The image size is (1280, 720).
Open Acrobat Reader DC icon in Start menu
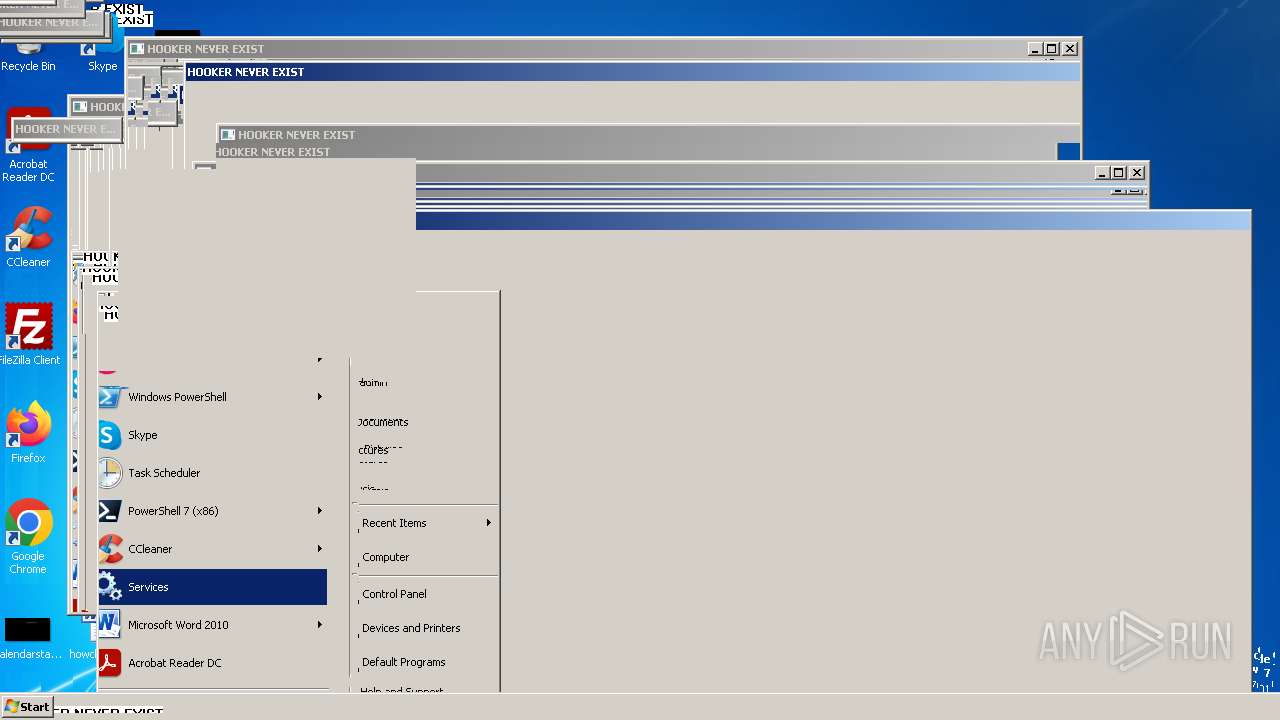[110, 663]
